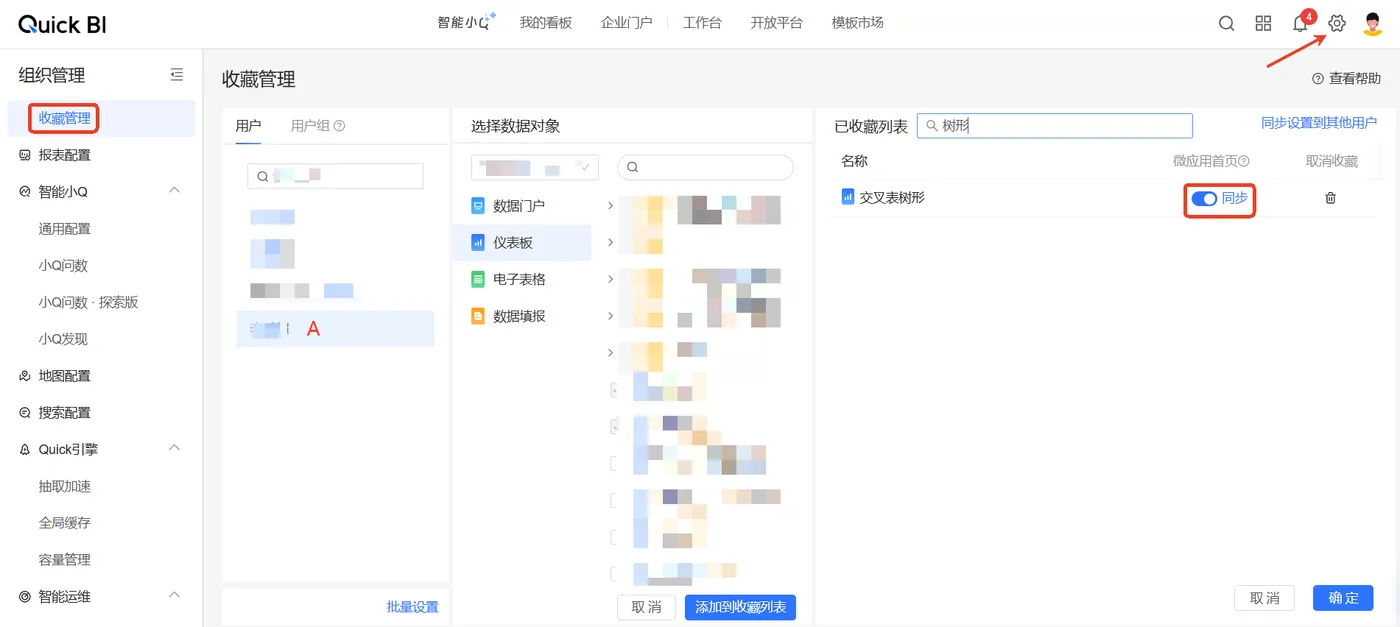
Task: Toggle the 同步 switch for 交叉表树形
Action: click(1204, 198)
